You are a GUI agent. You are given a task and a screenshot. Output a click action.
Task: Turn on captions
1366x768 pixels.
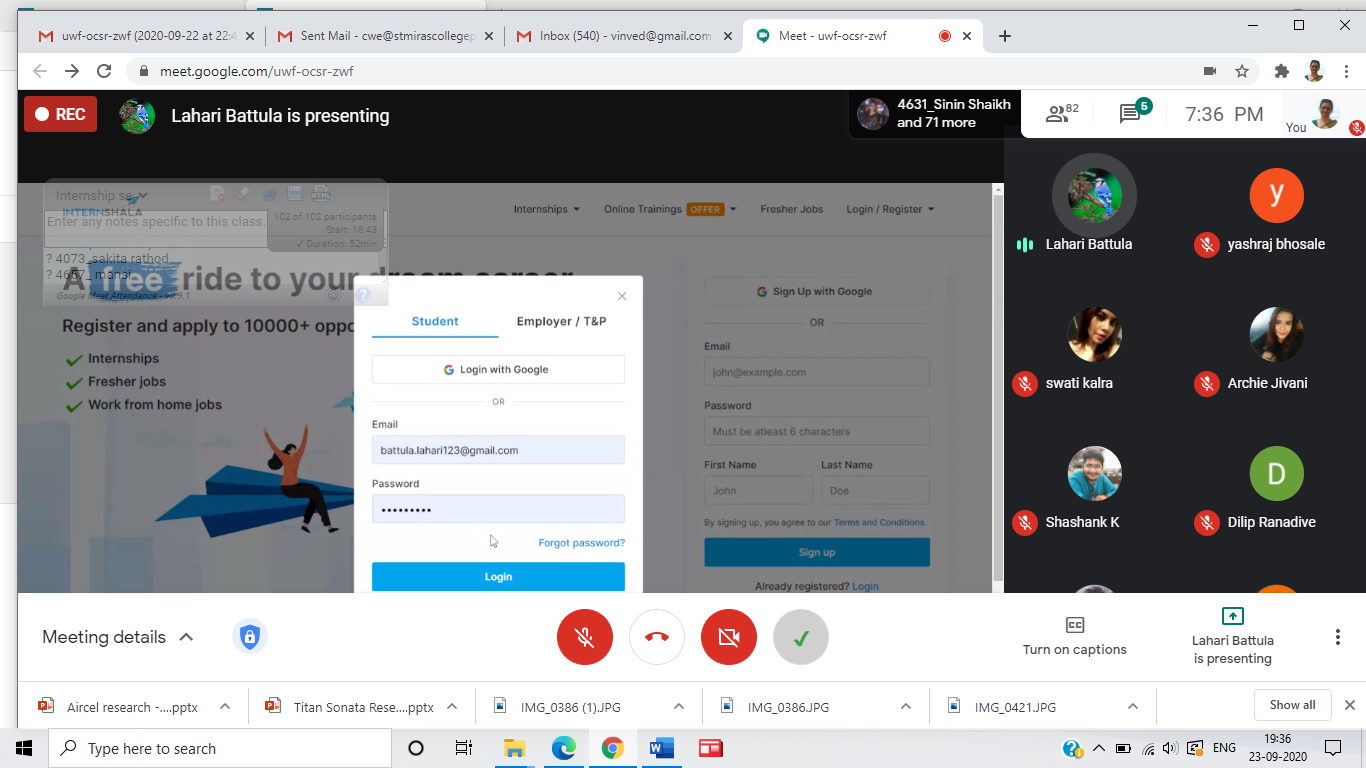pos(1074,637)
